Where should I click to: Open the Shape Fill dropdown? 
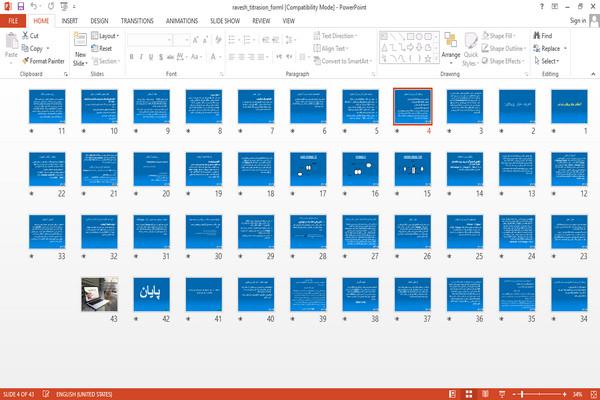(498, 36)
